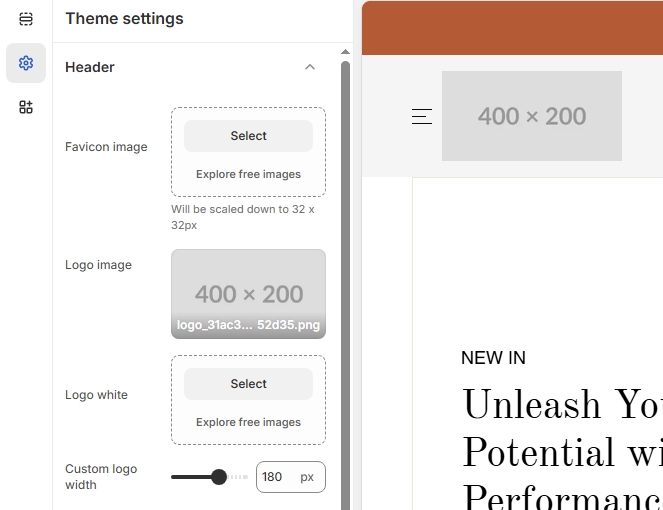This screenshot has width=663, height=510.
Task: Click the Theme settings panel title
Action: tap(124, 19)
